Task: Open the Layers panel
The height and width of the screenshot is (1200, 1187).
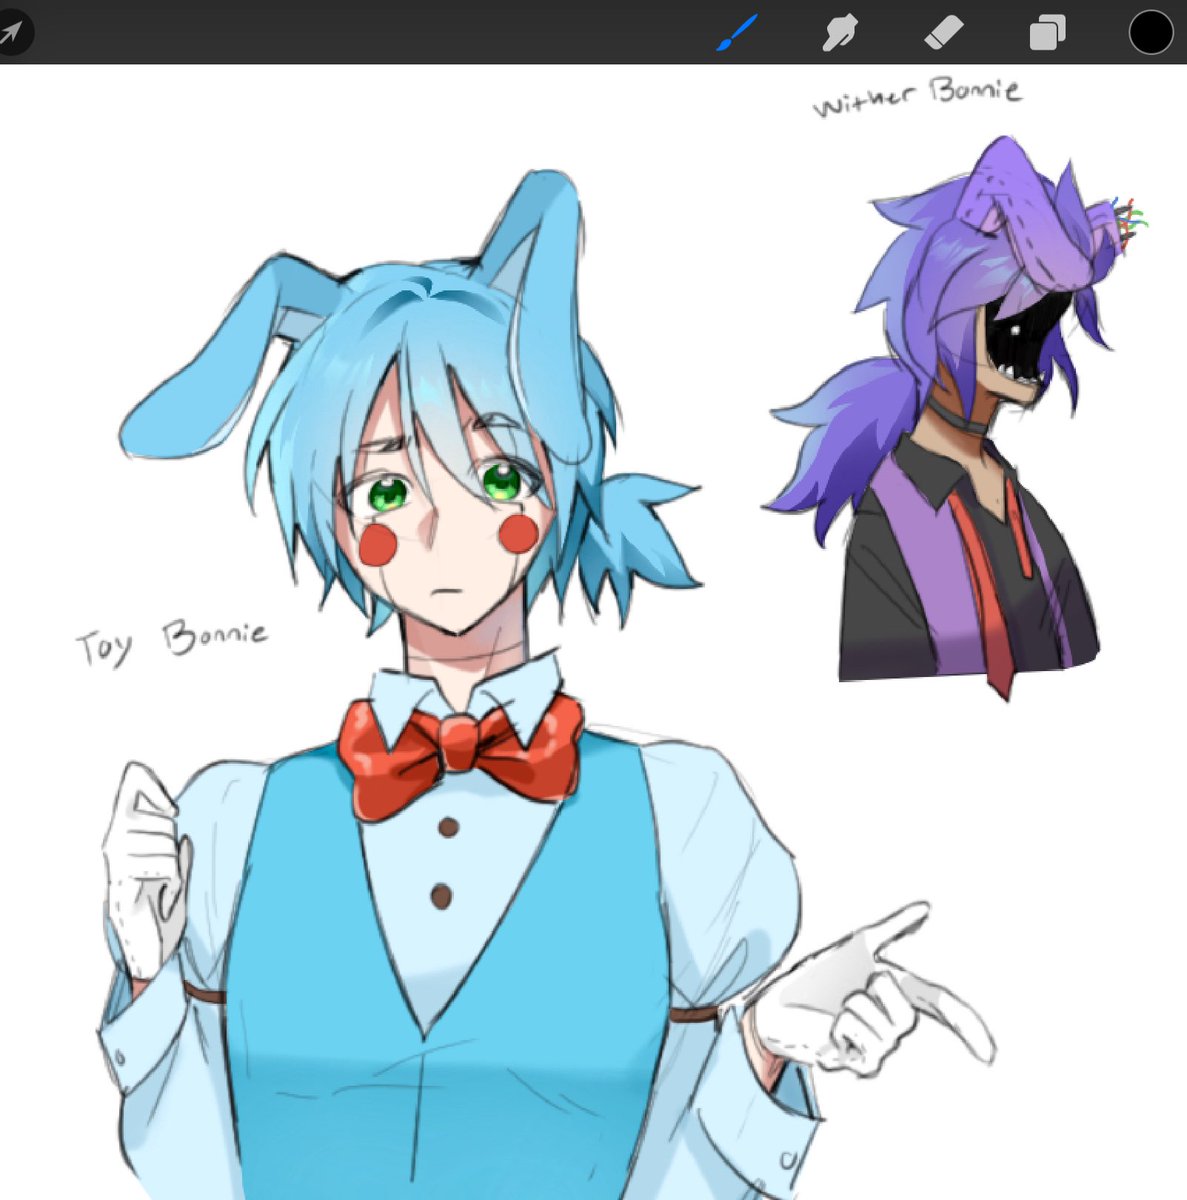Action: coord(1047,33)
